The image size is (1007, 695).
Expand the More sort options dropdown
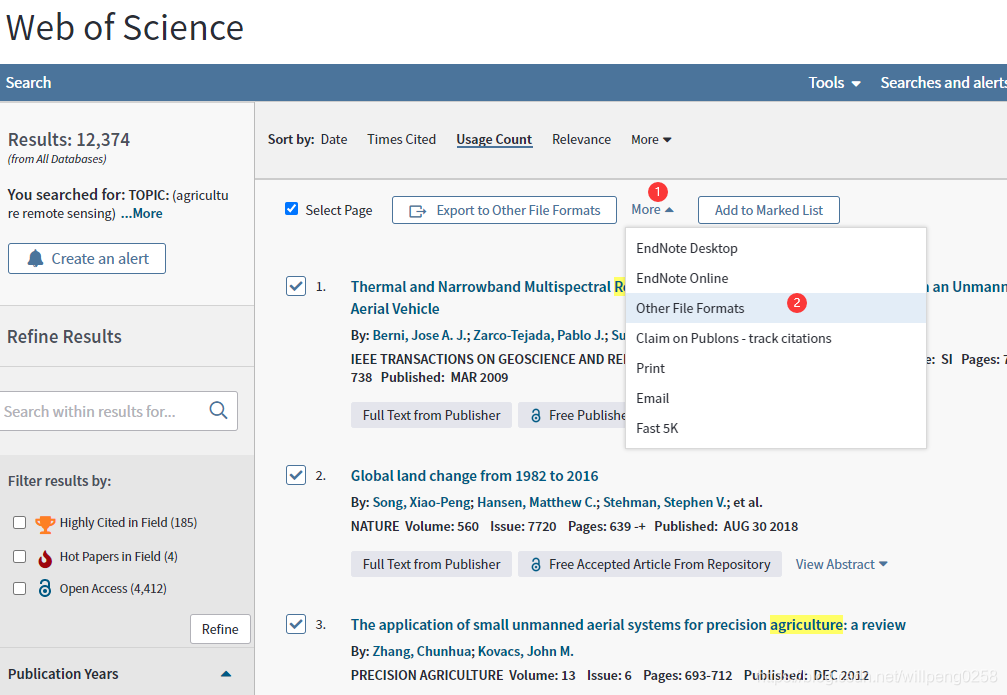click(x=651, y=139)
